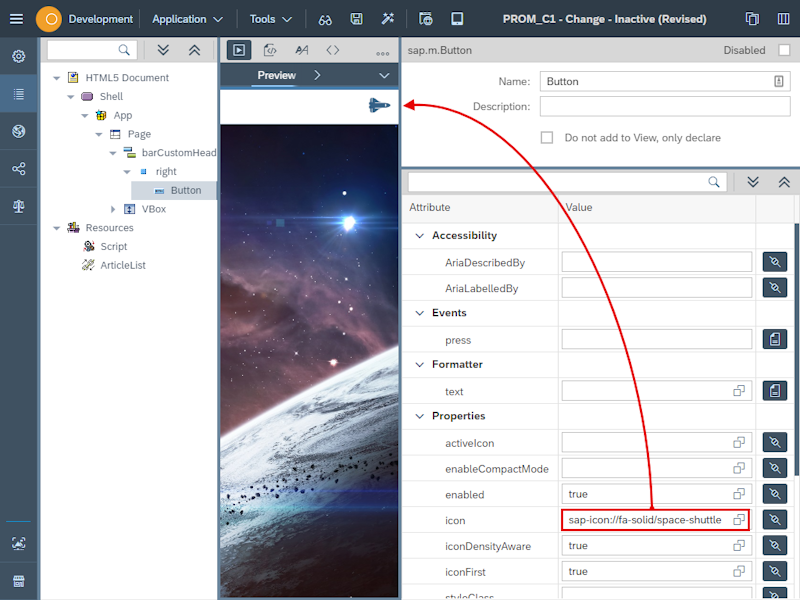This screenshot has height=600, width=800.
Task: Toggle the binding icon beside the press event
Action: point(775,339)
